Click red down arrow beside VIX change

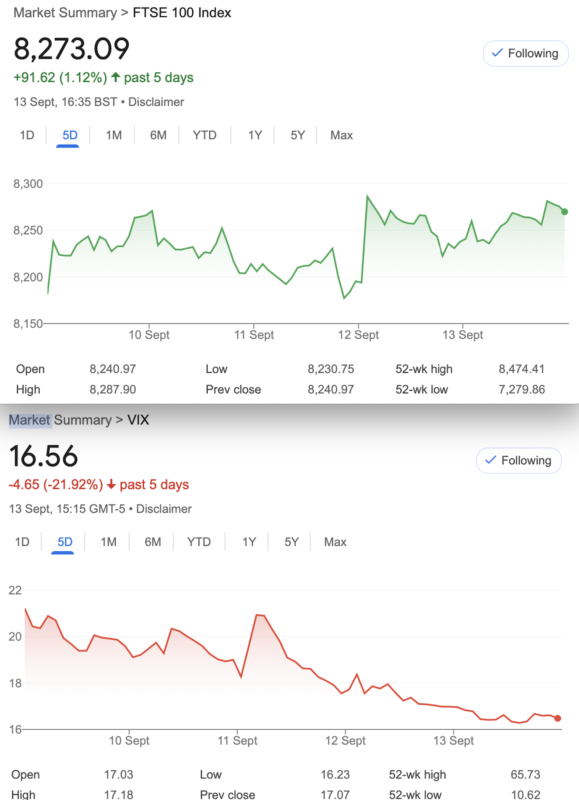(x=111, y=485)
